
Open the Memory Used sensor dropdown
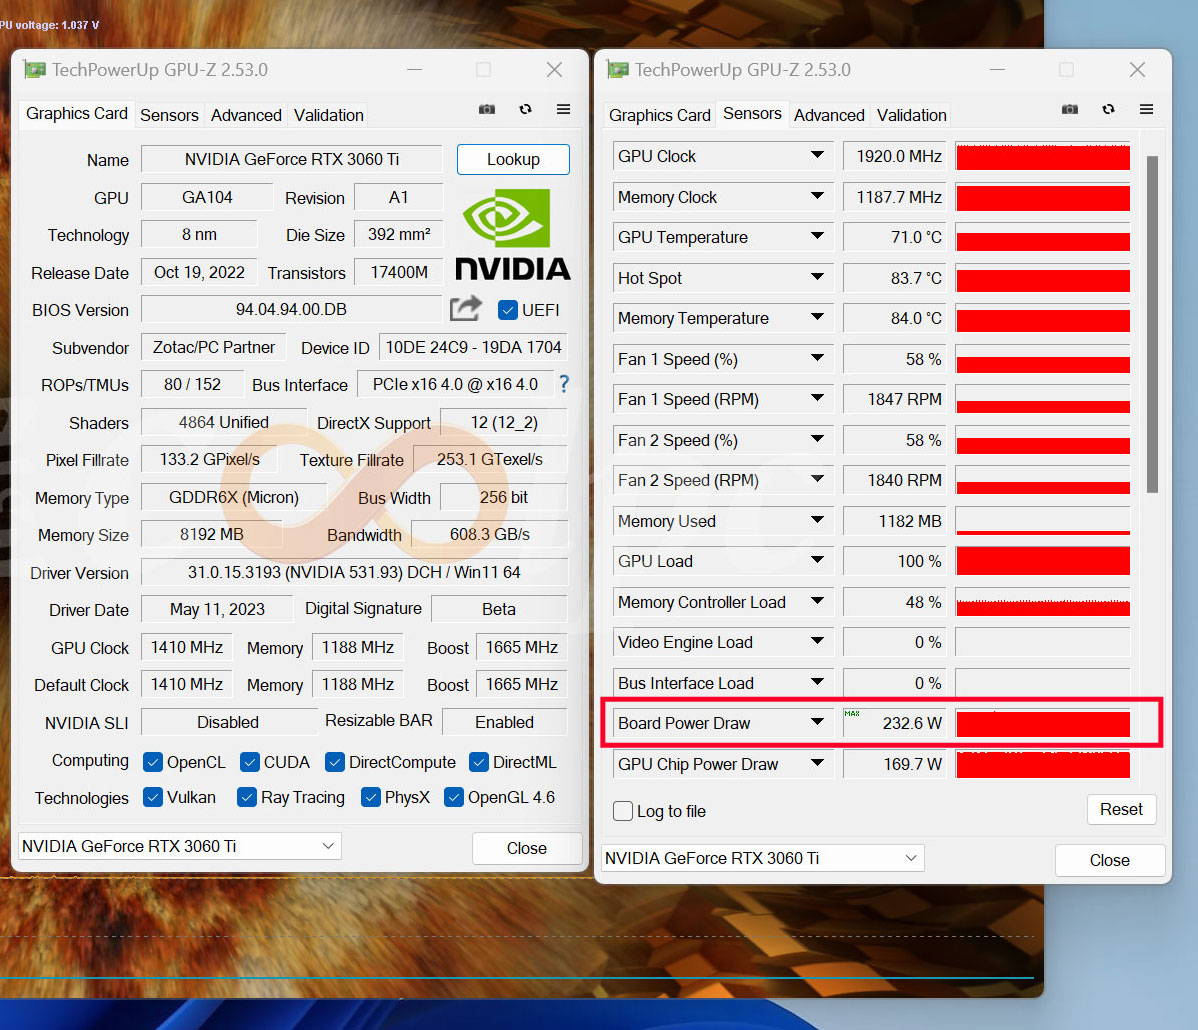pos(817,520)
